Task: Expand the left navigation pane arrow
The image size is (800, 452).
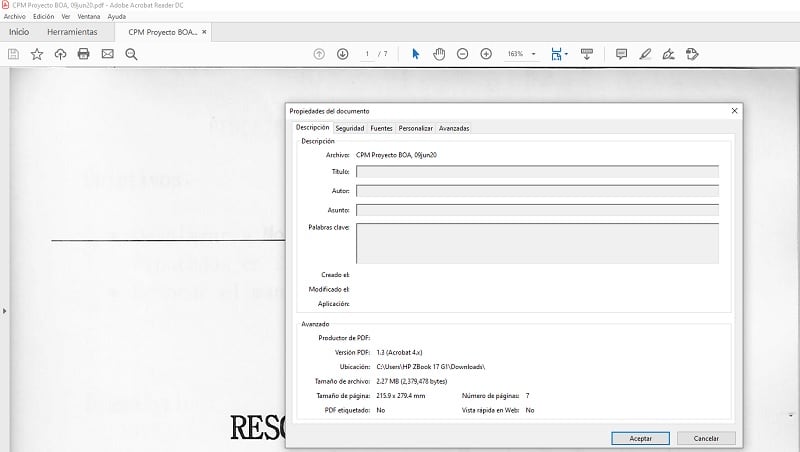Action: click(x=4, y=311)
